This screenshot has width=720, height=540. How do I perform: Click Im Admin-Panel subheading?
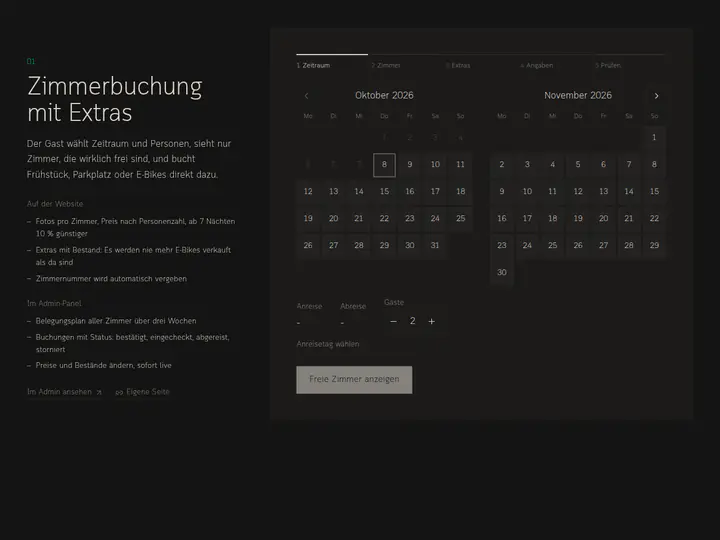[x=54, y=304]
